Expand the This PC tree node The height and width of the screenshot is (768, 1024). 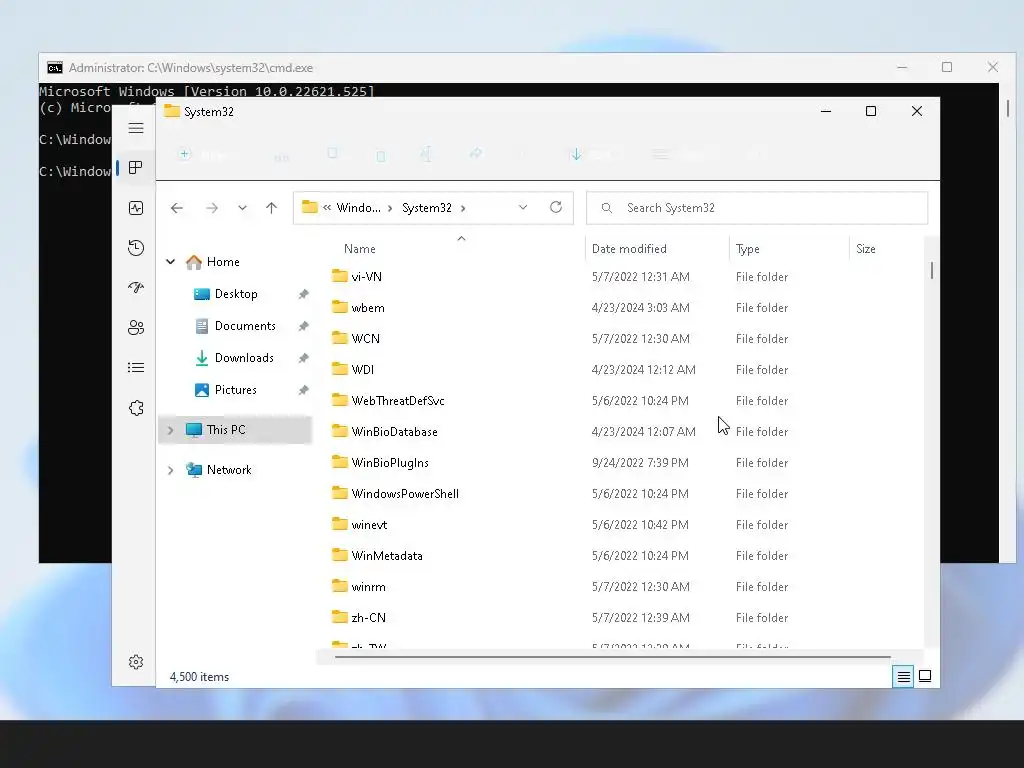(x=170, y=430)
